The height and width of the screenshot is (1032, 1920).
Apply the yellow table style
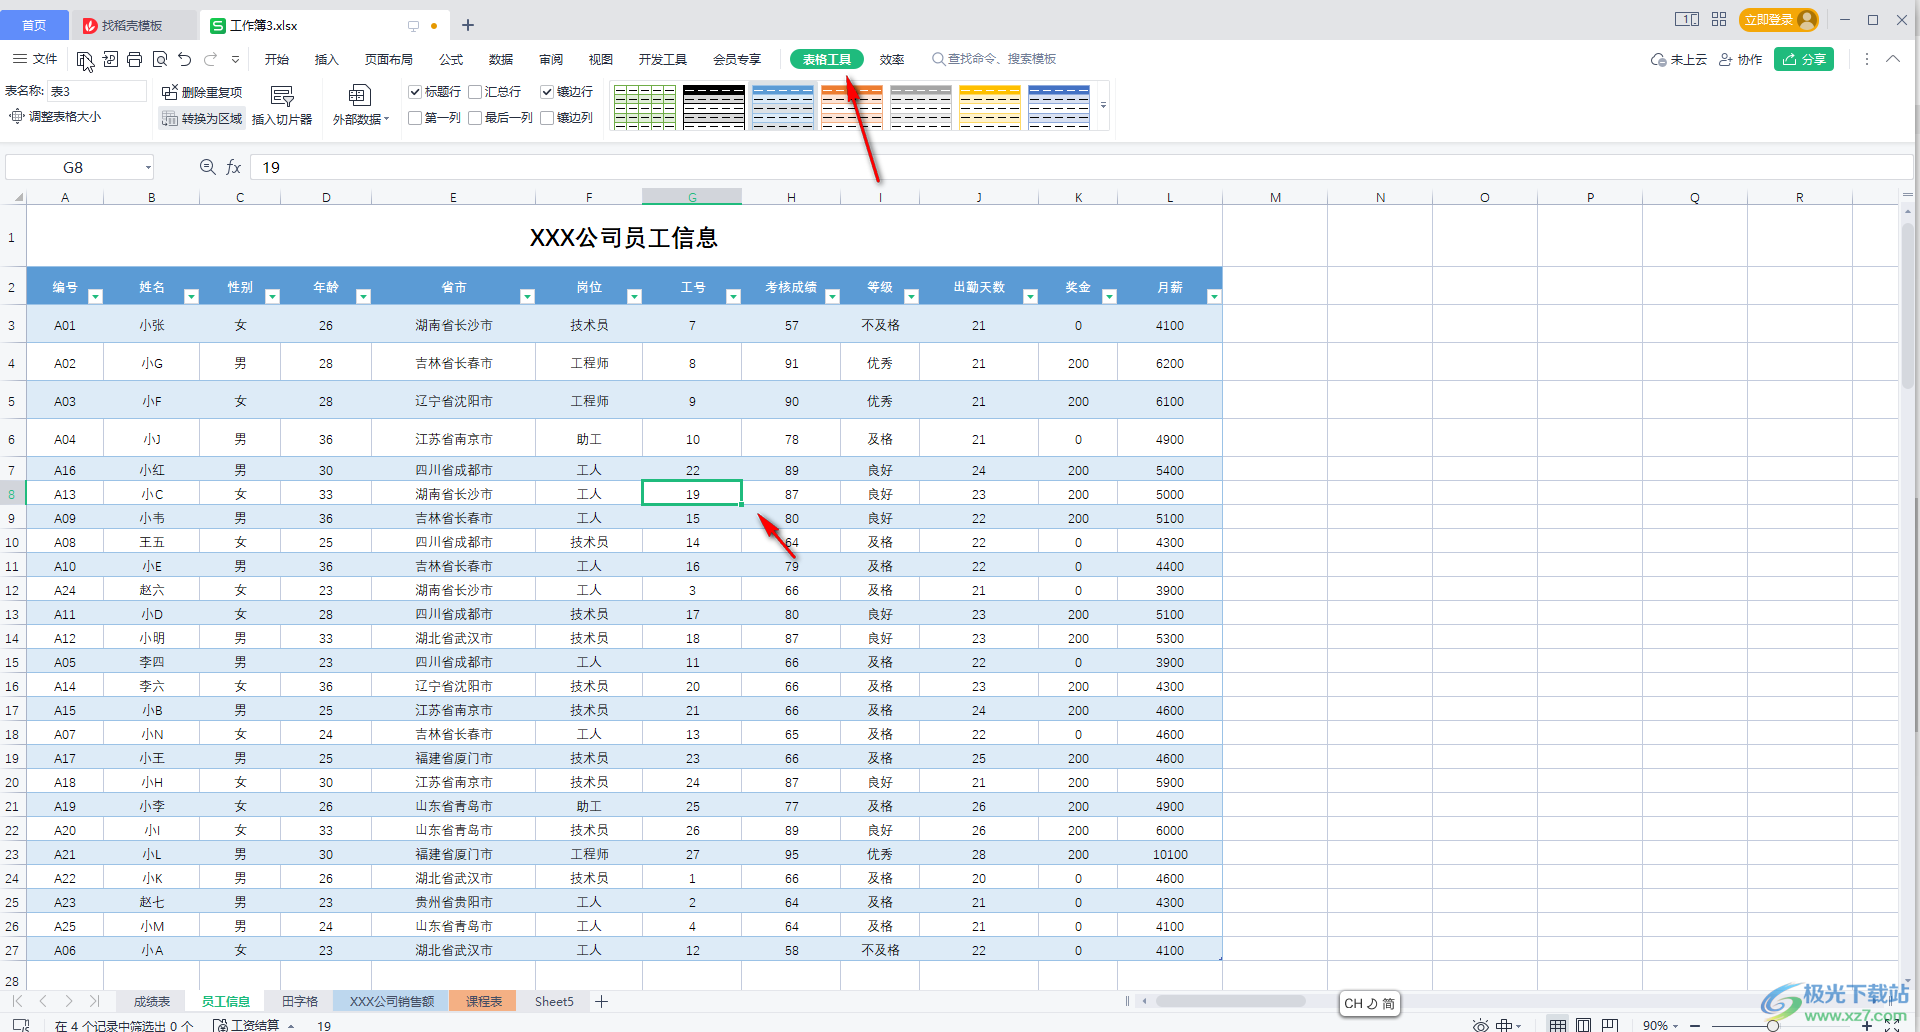[990, 106]
